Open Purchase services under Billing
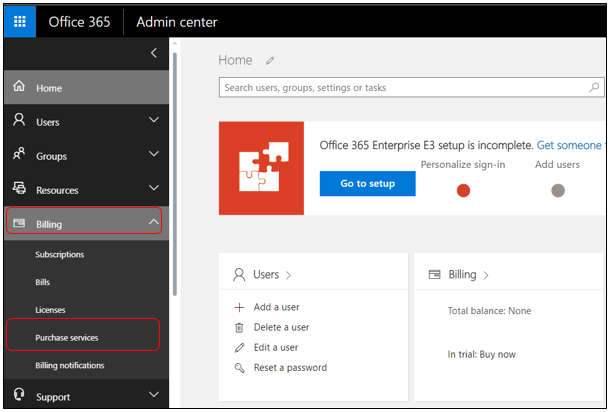This screenshot has height=412, width=611. [x=67, y=338]
